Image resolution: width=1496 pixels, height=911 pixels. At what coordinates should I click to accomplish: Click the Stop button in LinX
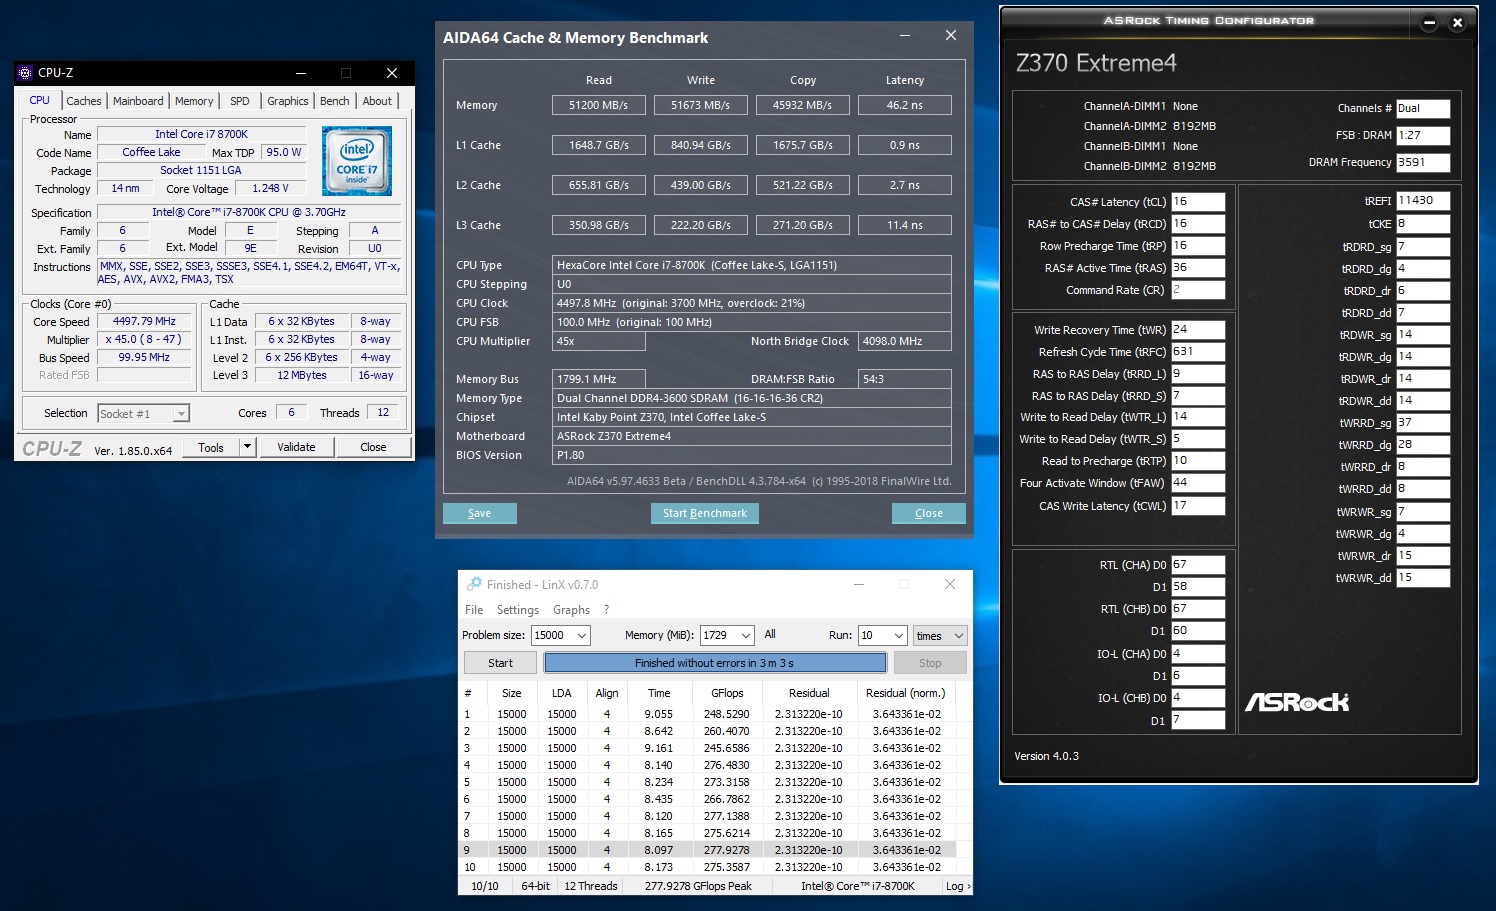point(930,663)
